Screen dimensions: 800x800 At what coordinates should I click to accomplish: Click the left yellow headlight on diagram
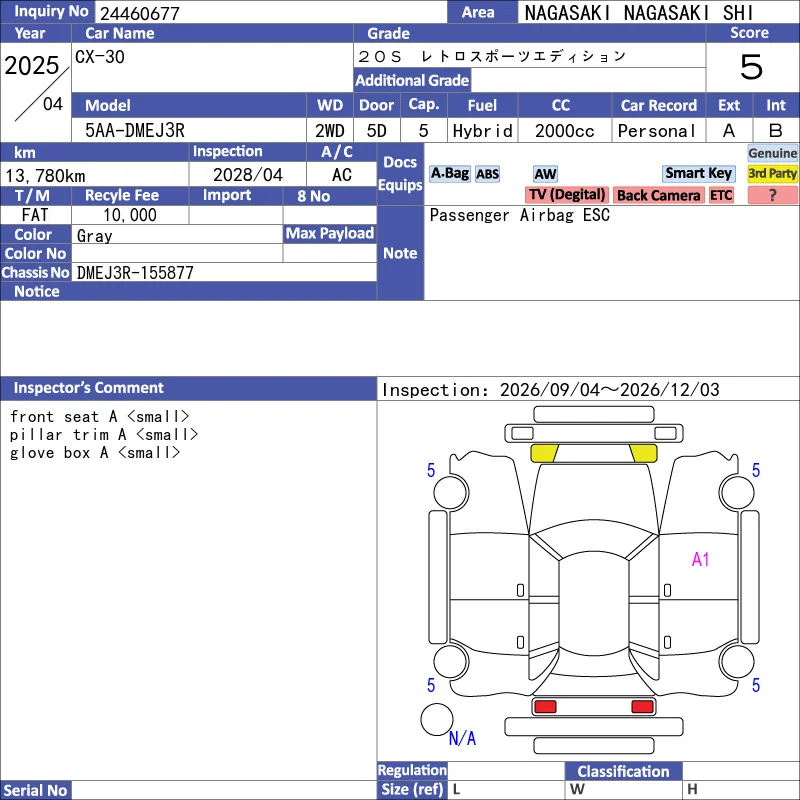click(x=544, y=453)
